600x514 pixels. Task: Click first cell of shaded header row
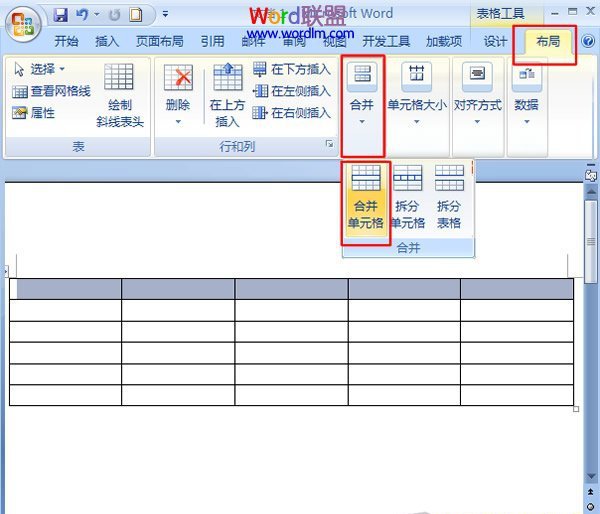point(65,289)
